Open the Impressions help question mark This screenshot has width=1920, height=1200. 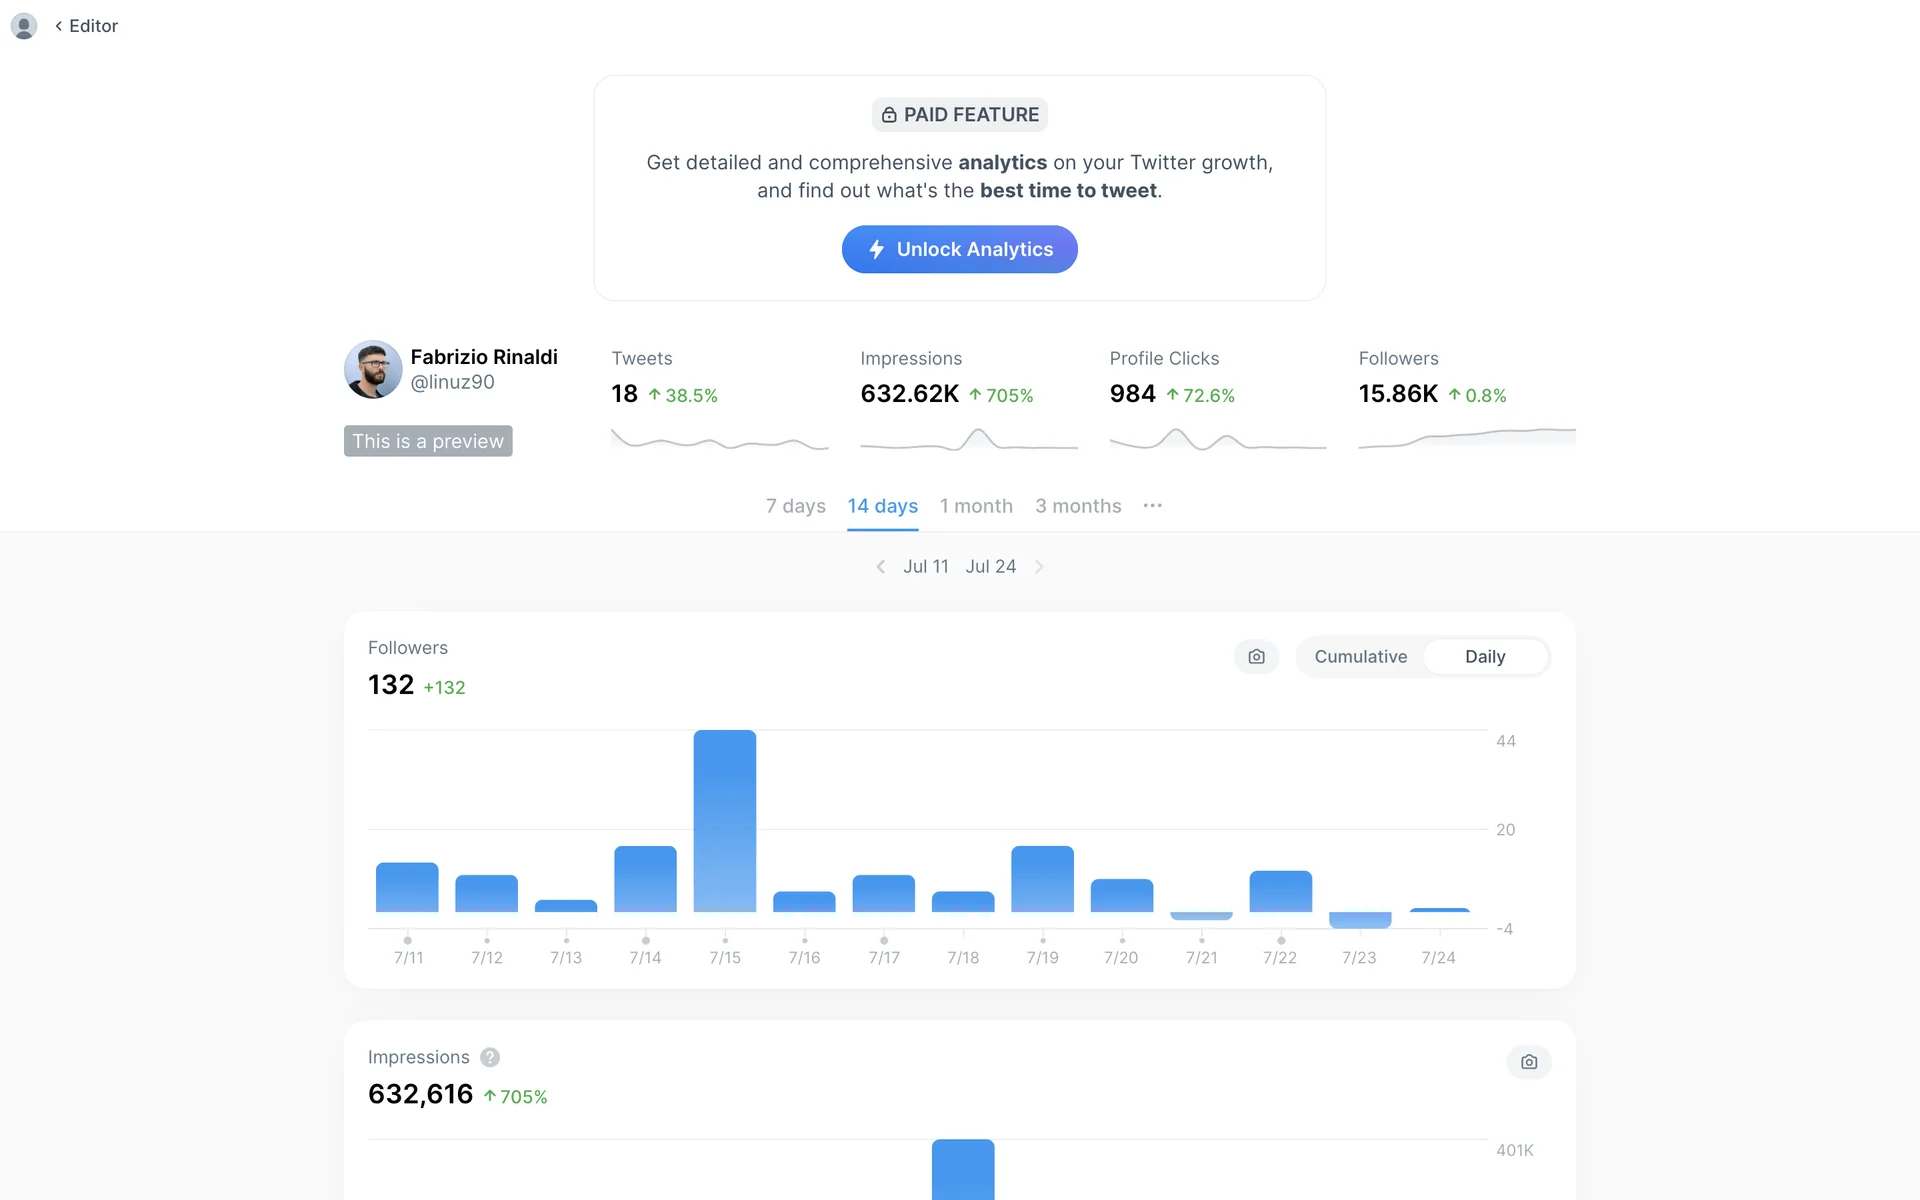pyautogui.click(x=490, y=1057)
